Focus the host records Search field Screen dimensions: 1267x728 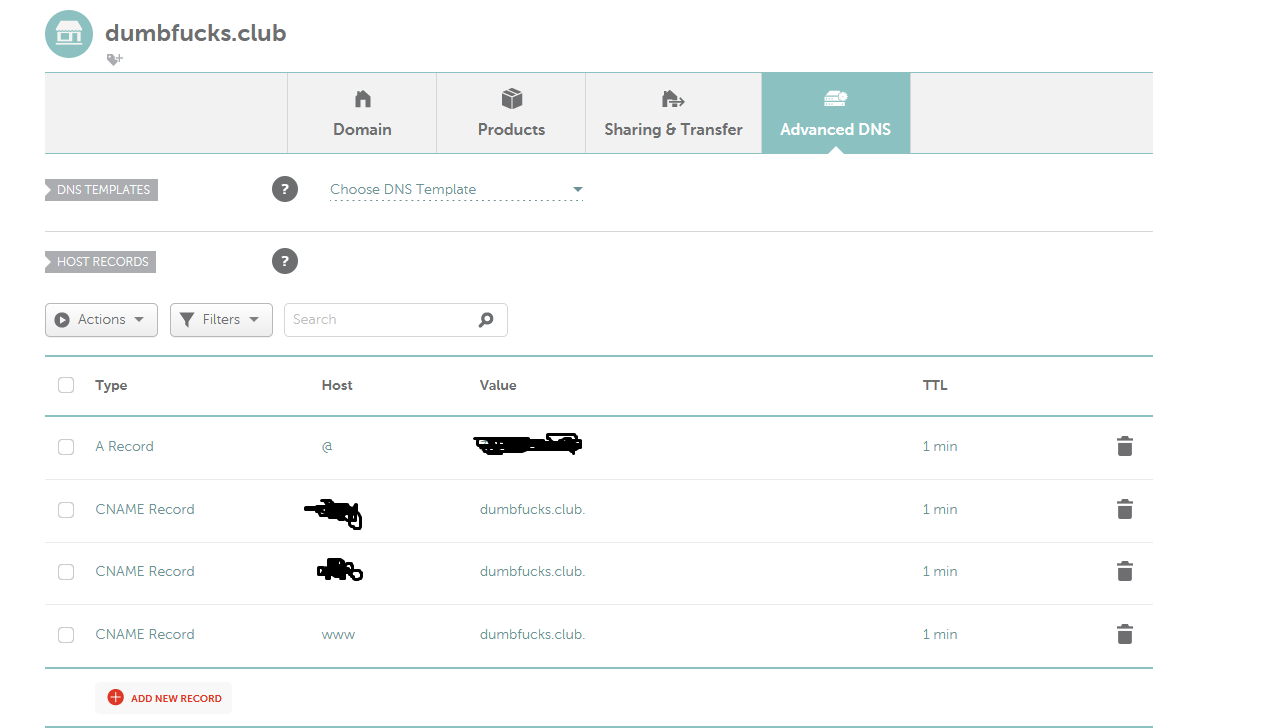tap(380, 320)
